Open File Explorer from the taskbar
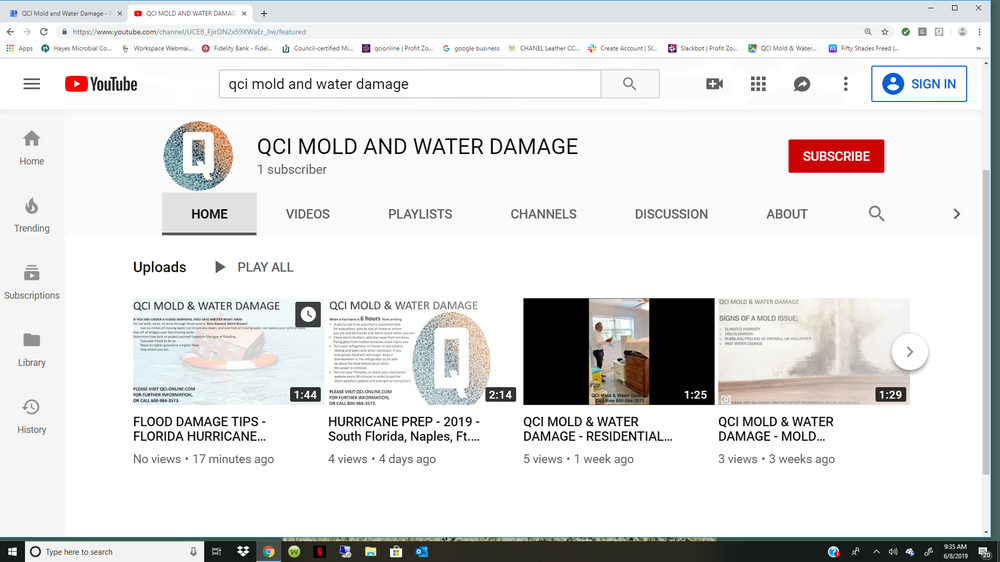 371,552
